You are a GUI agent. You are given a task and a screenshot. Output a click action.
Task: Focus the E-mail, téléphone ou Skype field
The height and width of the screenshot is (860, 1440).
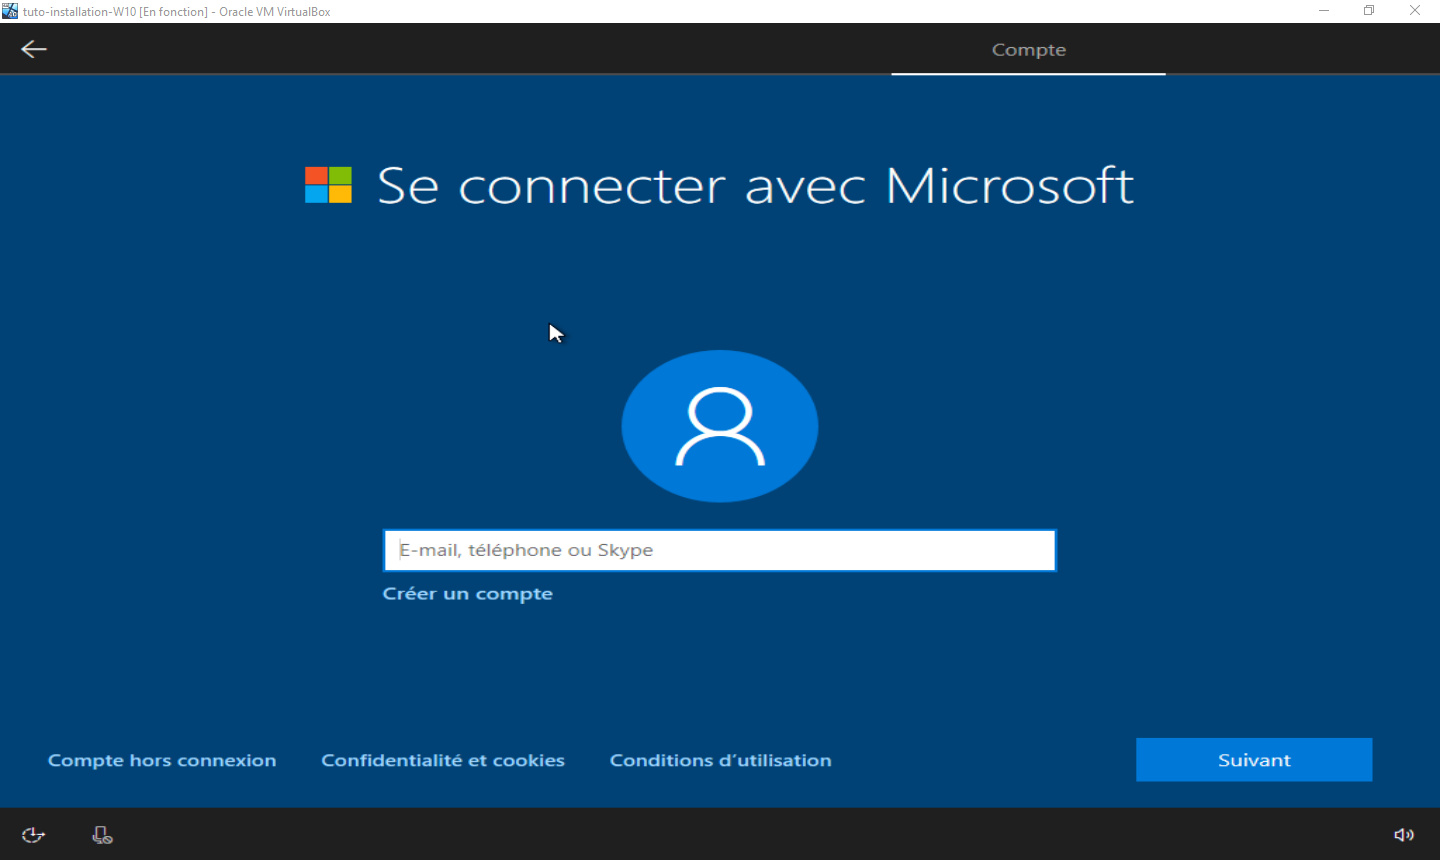[x=720, y=550]
